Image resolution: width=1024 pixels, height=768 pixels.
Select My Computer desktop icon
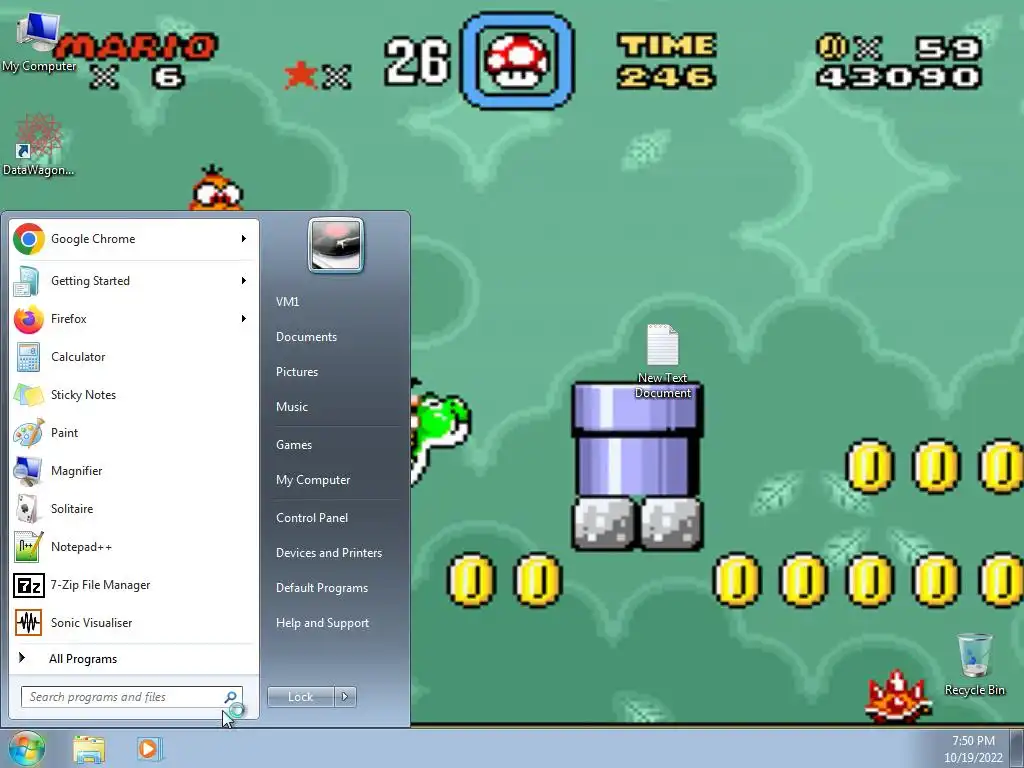coord(39,42)
